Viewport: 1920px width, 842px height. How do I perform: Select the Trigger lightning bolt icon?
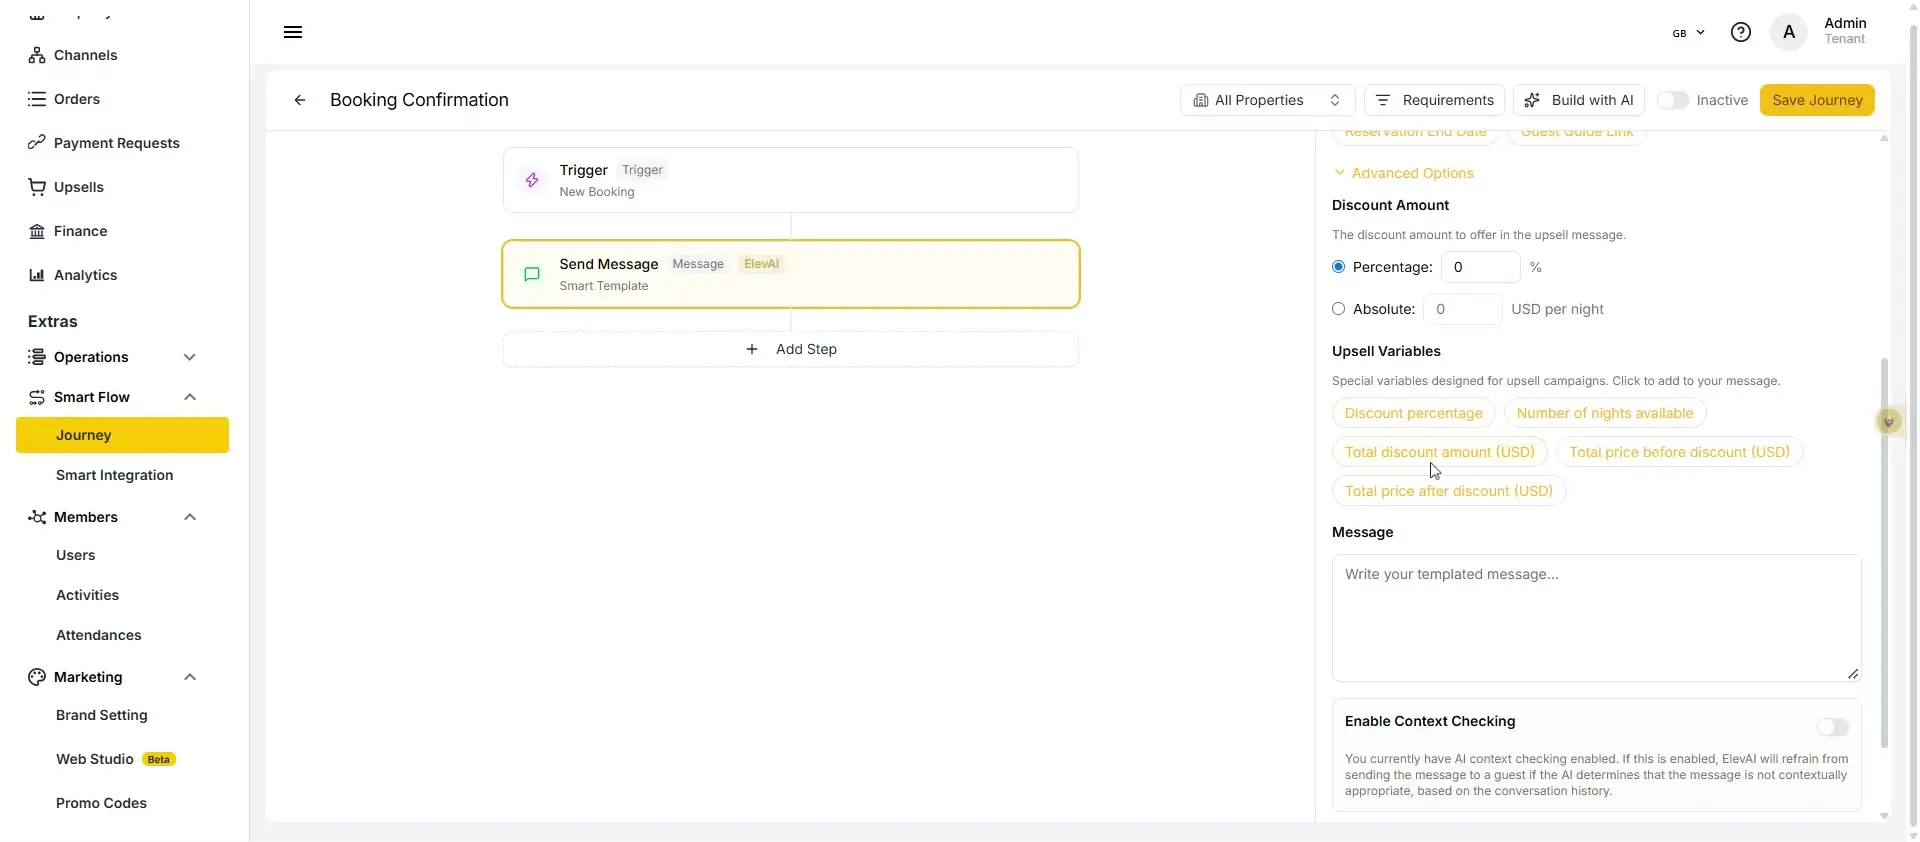pyautogui.click(x=532, y=180)
